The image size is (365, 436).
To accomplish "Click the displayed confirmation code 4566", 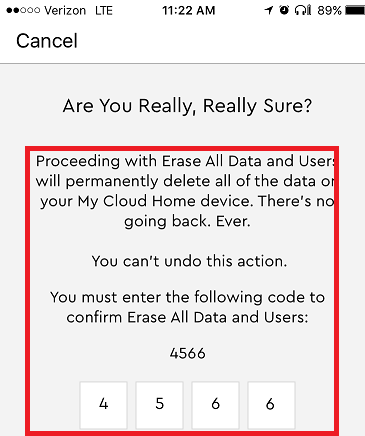I will coord(188,353).
